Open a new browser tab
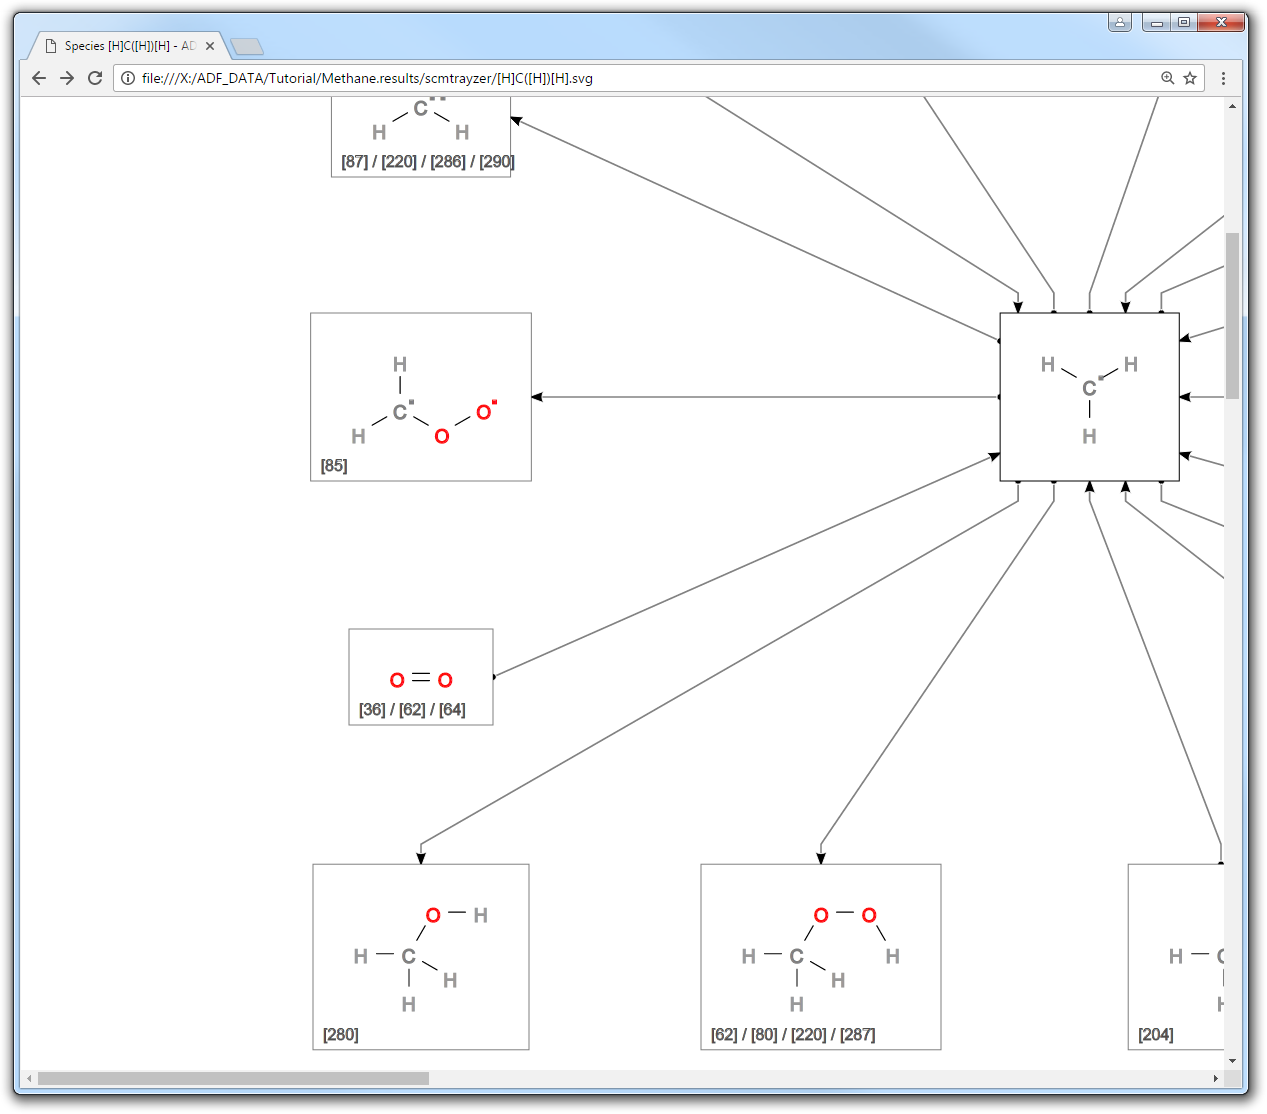The image size is (1267, 1114). pyautogui.click(x=247, y=46)
